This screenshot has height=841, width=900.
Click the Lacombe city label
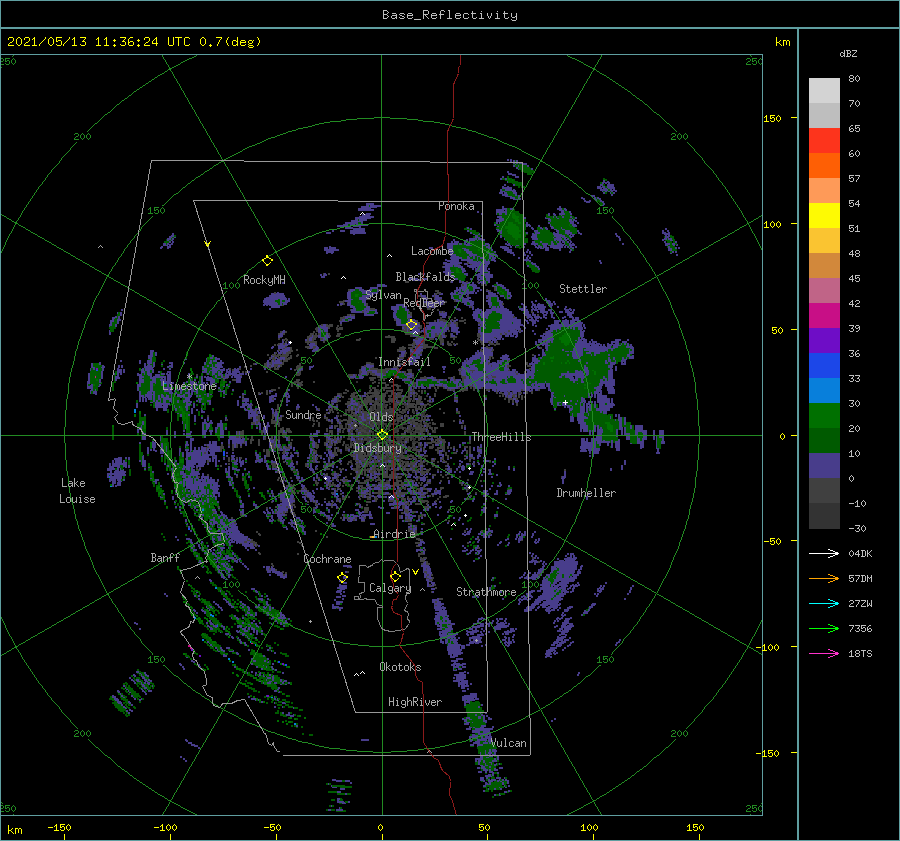(x=432, y=251)
